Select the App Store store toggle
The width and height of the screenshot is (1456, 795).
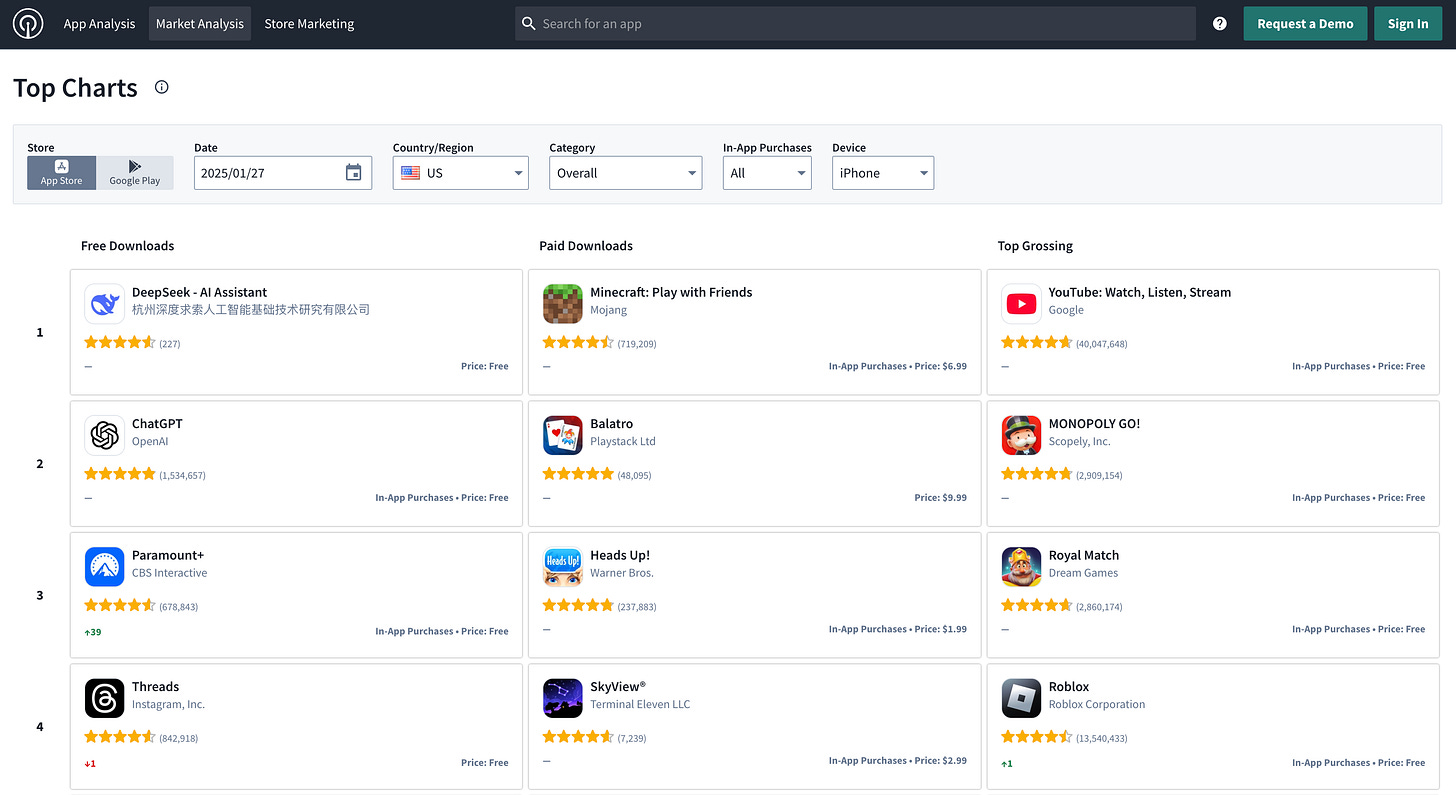pos(62,173)
